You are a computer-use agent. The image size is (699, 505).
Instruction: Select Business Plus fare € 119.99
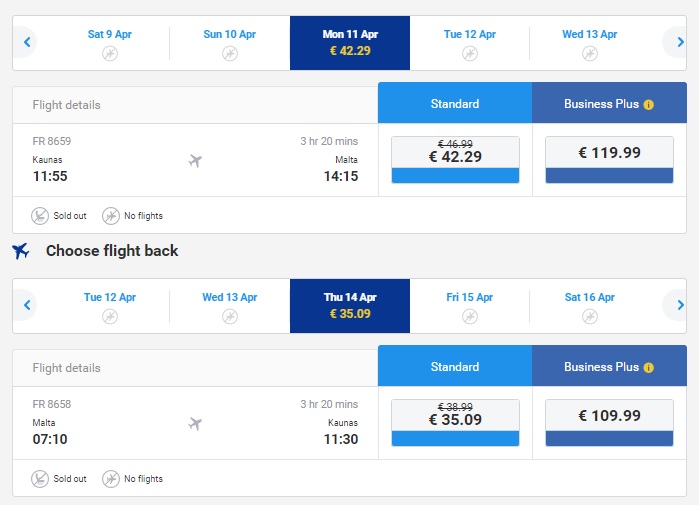pos(609,160)
